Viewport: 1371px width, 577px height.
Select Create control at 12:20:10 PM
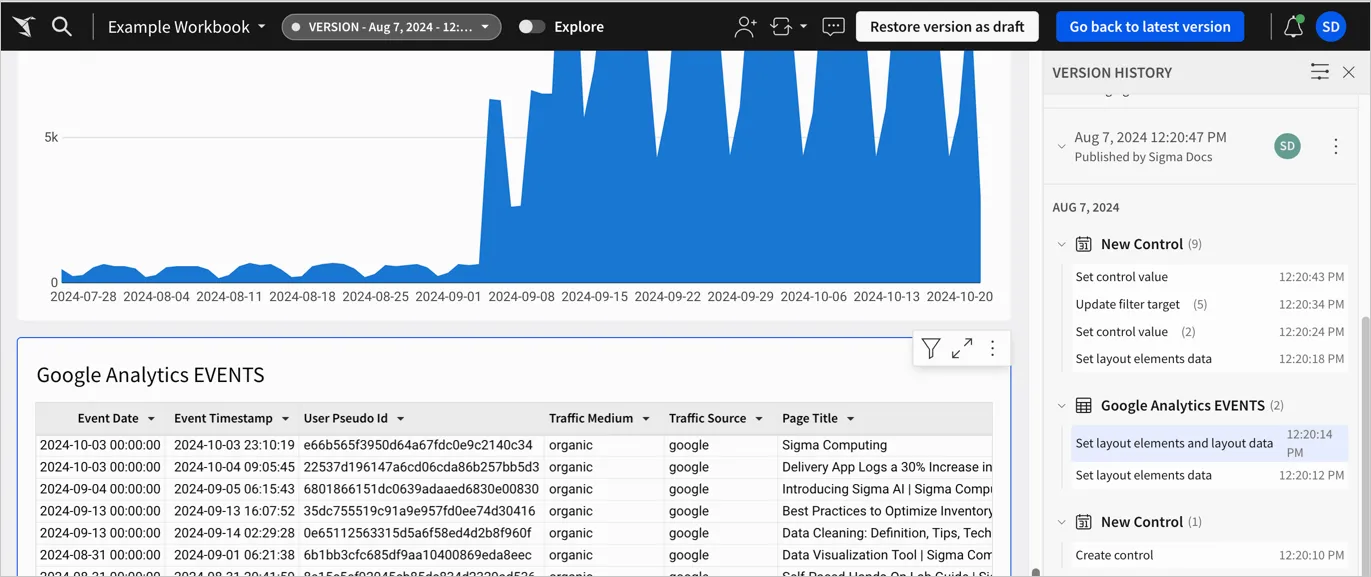coord(1209,555)
